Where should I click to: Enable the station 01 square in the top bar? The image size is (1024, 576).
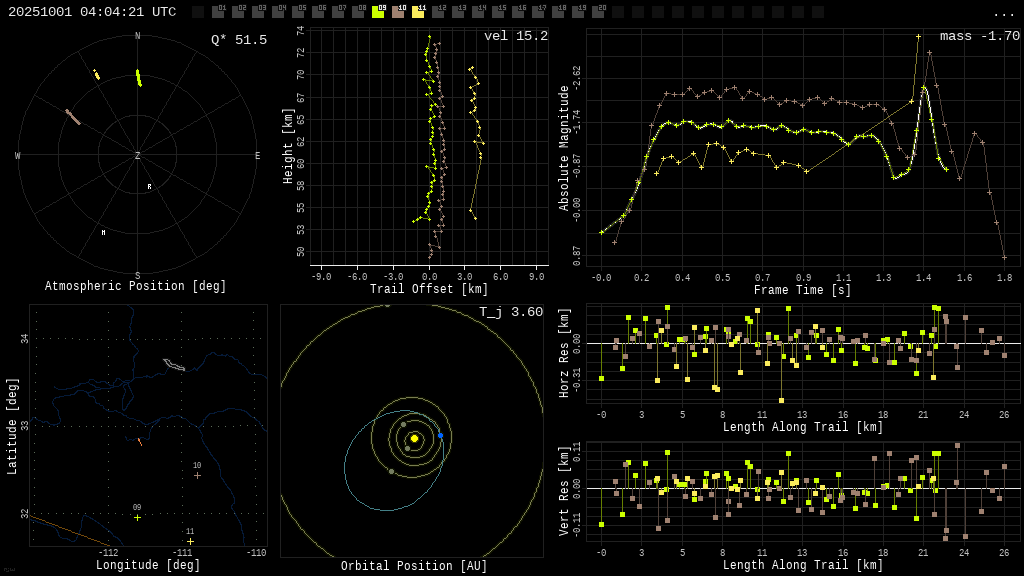tap(218, 12)
